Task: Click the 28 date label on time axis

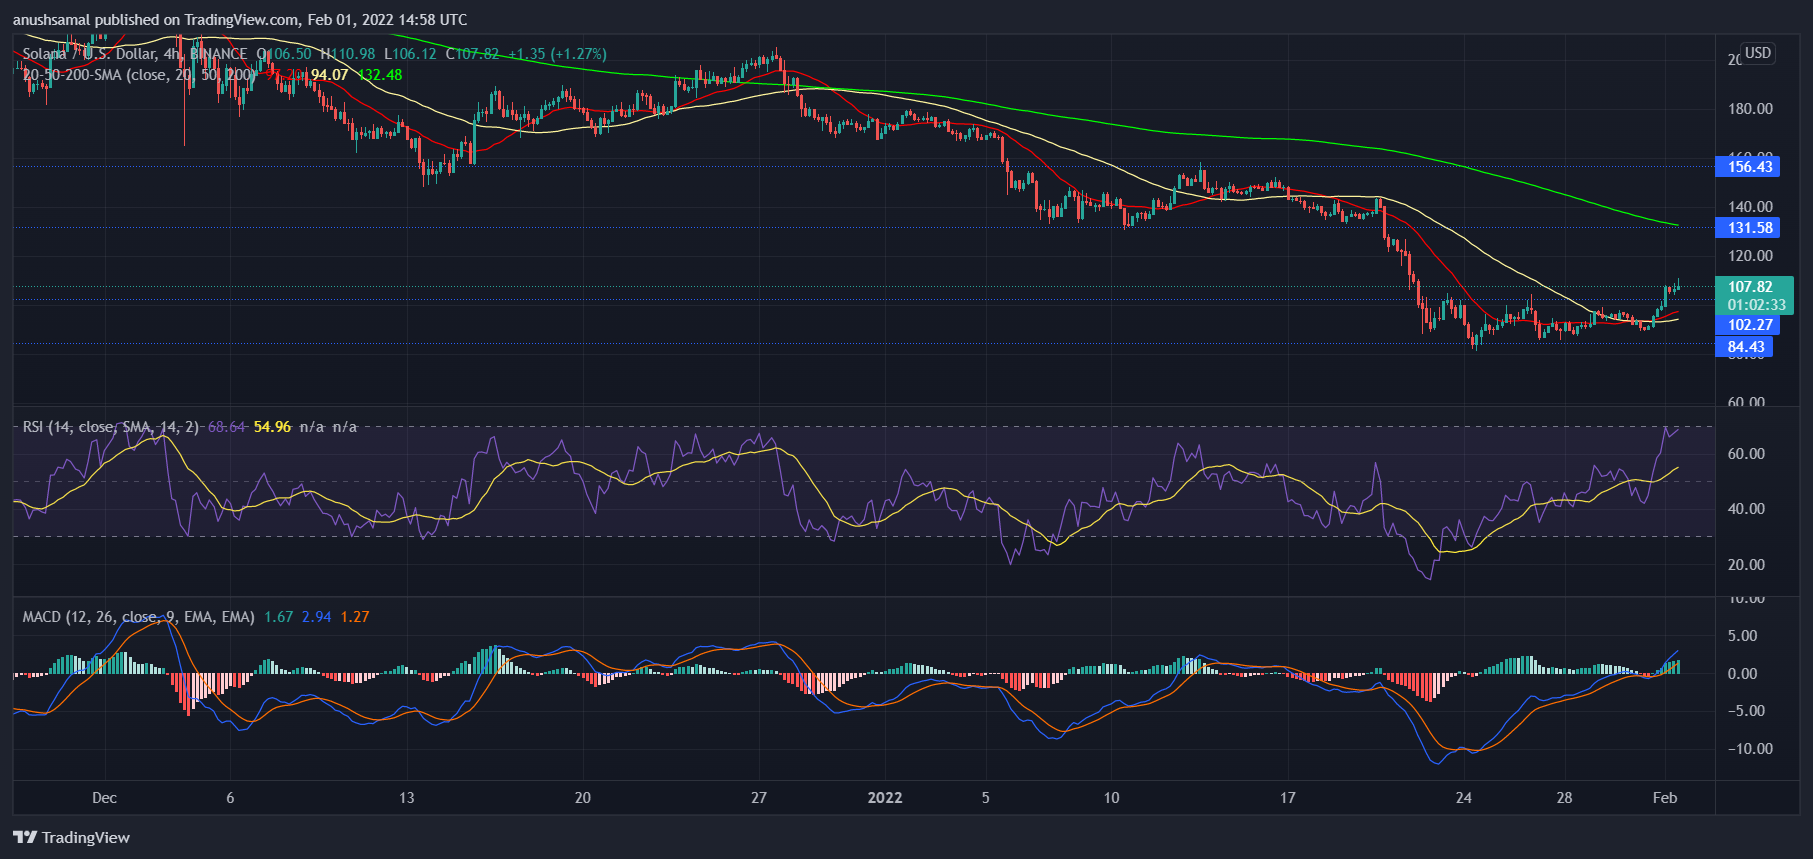Action: (x=1565, y=798)
